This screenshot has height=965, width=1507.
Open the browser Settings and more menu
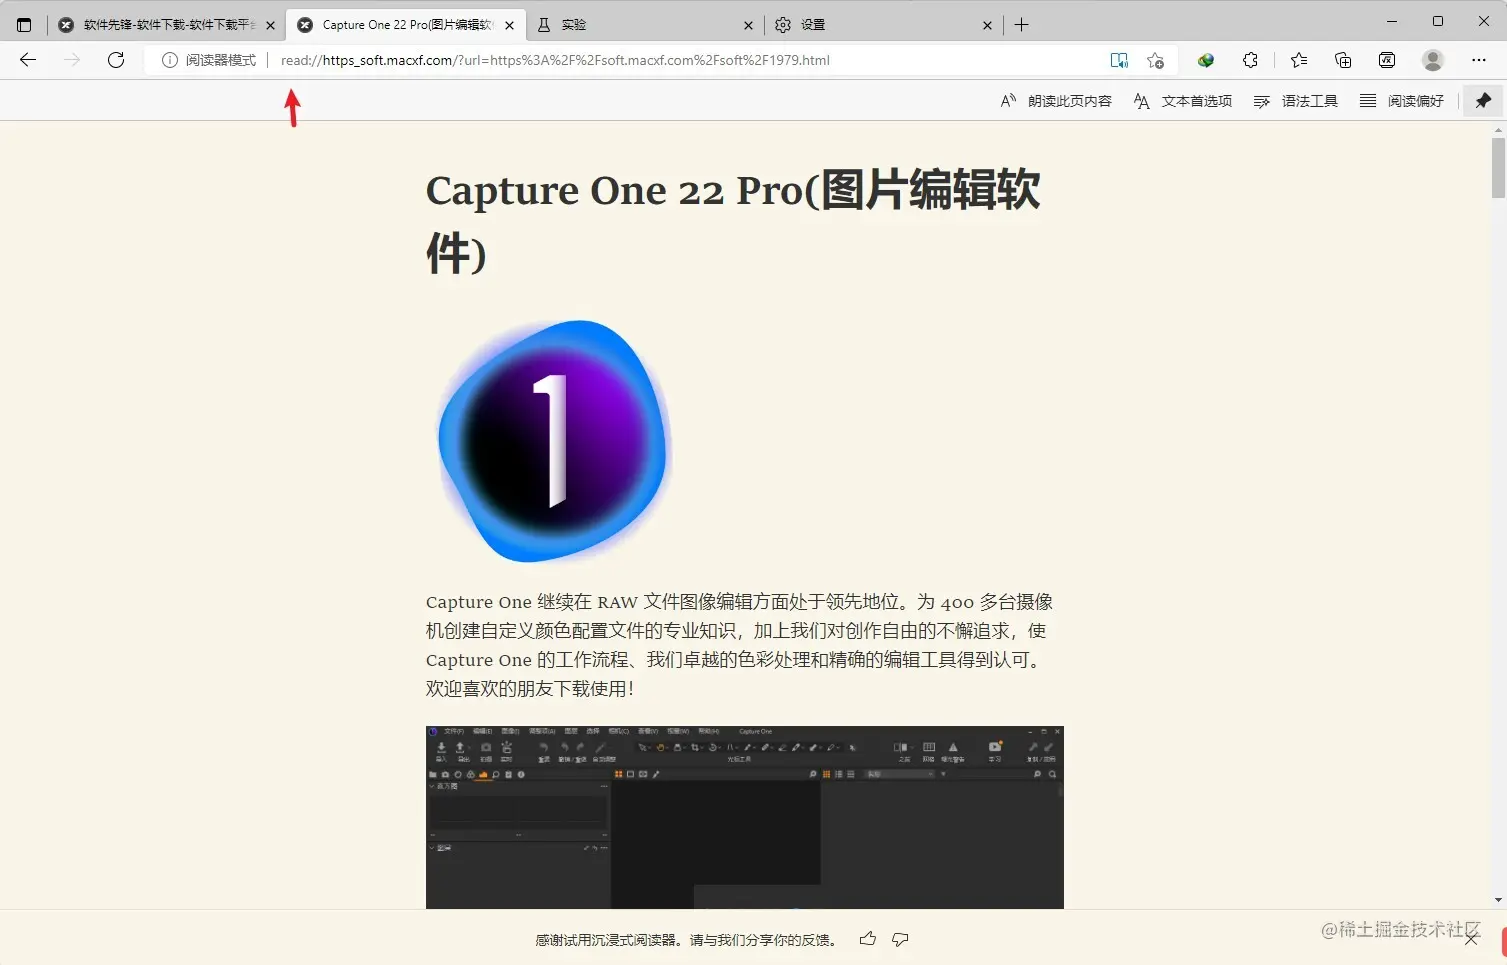pyautogui.click(x=1479, y=60)
